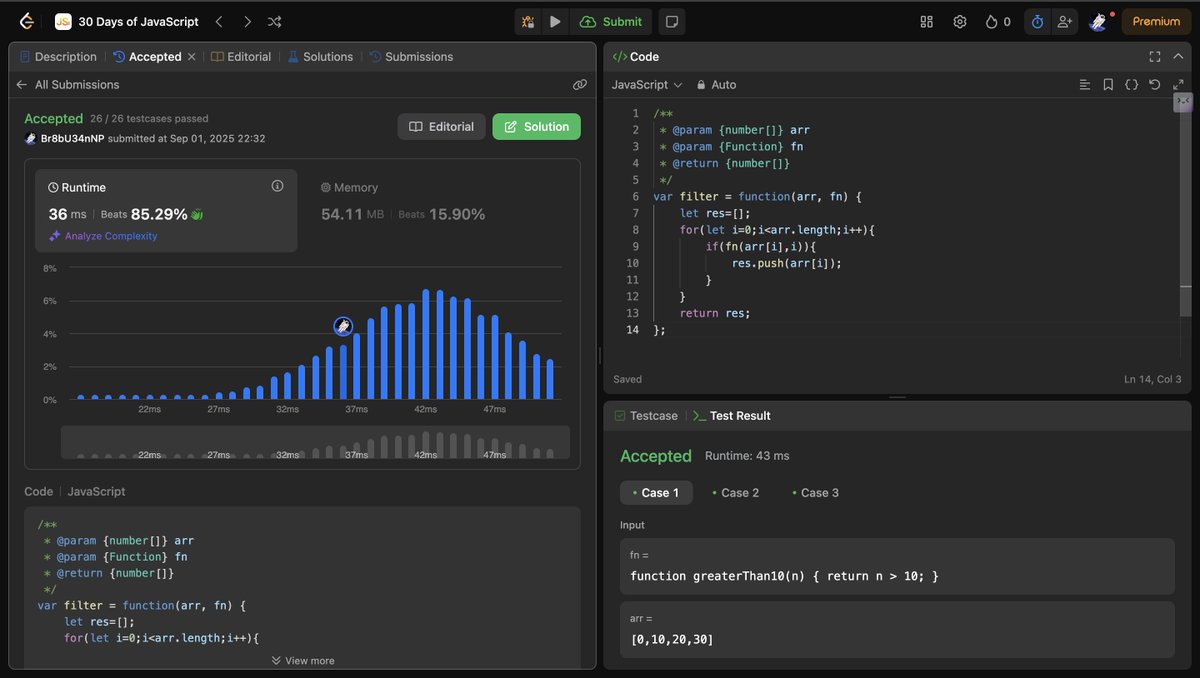Select Case 2
The image size is (1200, 678).
pyautogui.click(x=735, y=493)
